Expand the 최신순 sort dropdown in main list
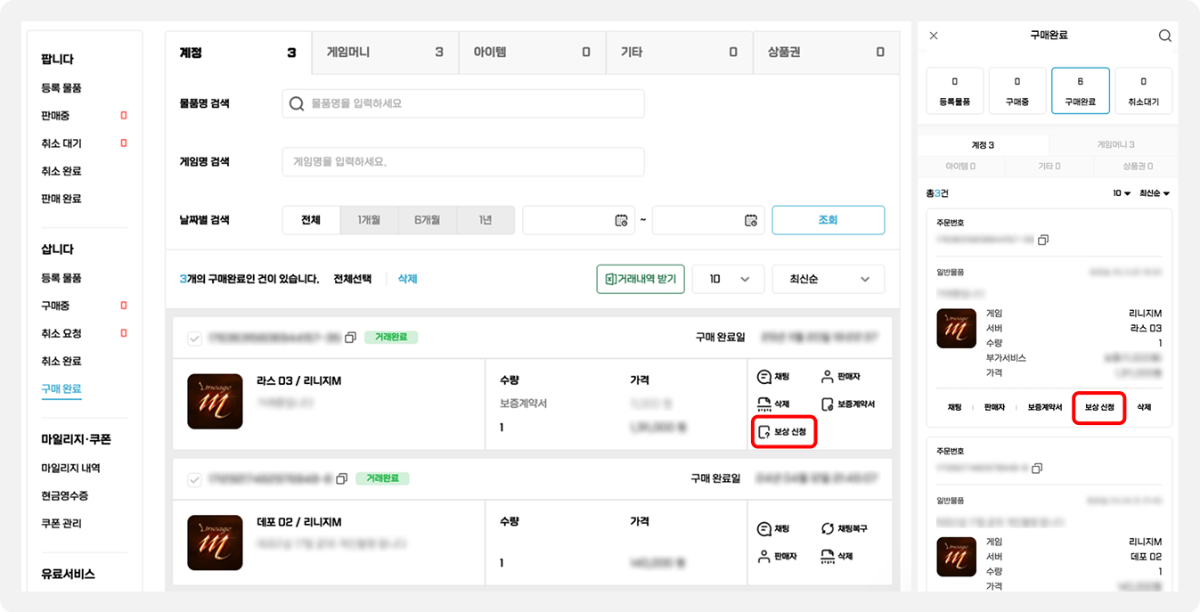The image size is (1200, 612). pyautogui.click(x=828, y=280)
